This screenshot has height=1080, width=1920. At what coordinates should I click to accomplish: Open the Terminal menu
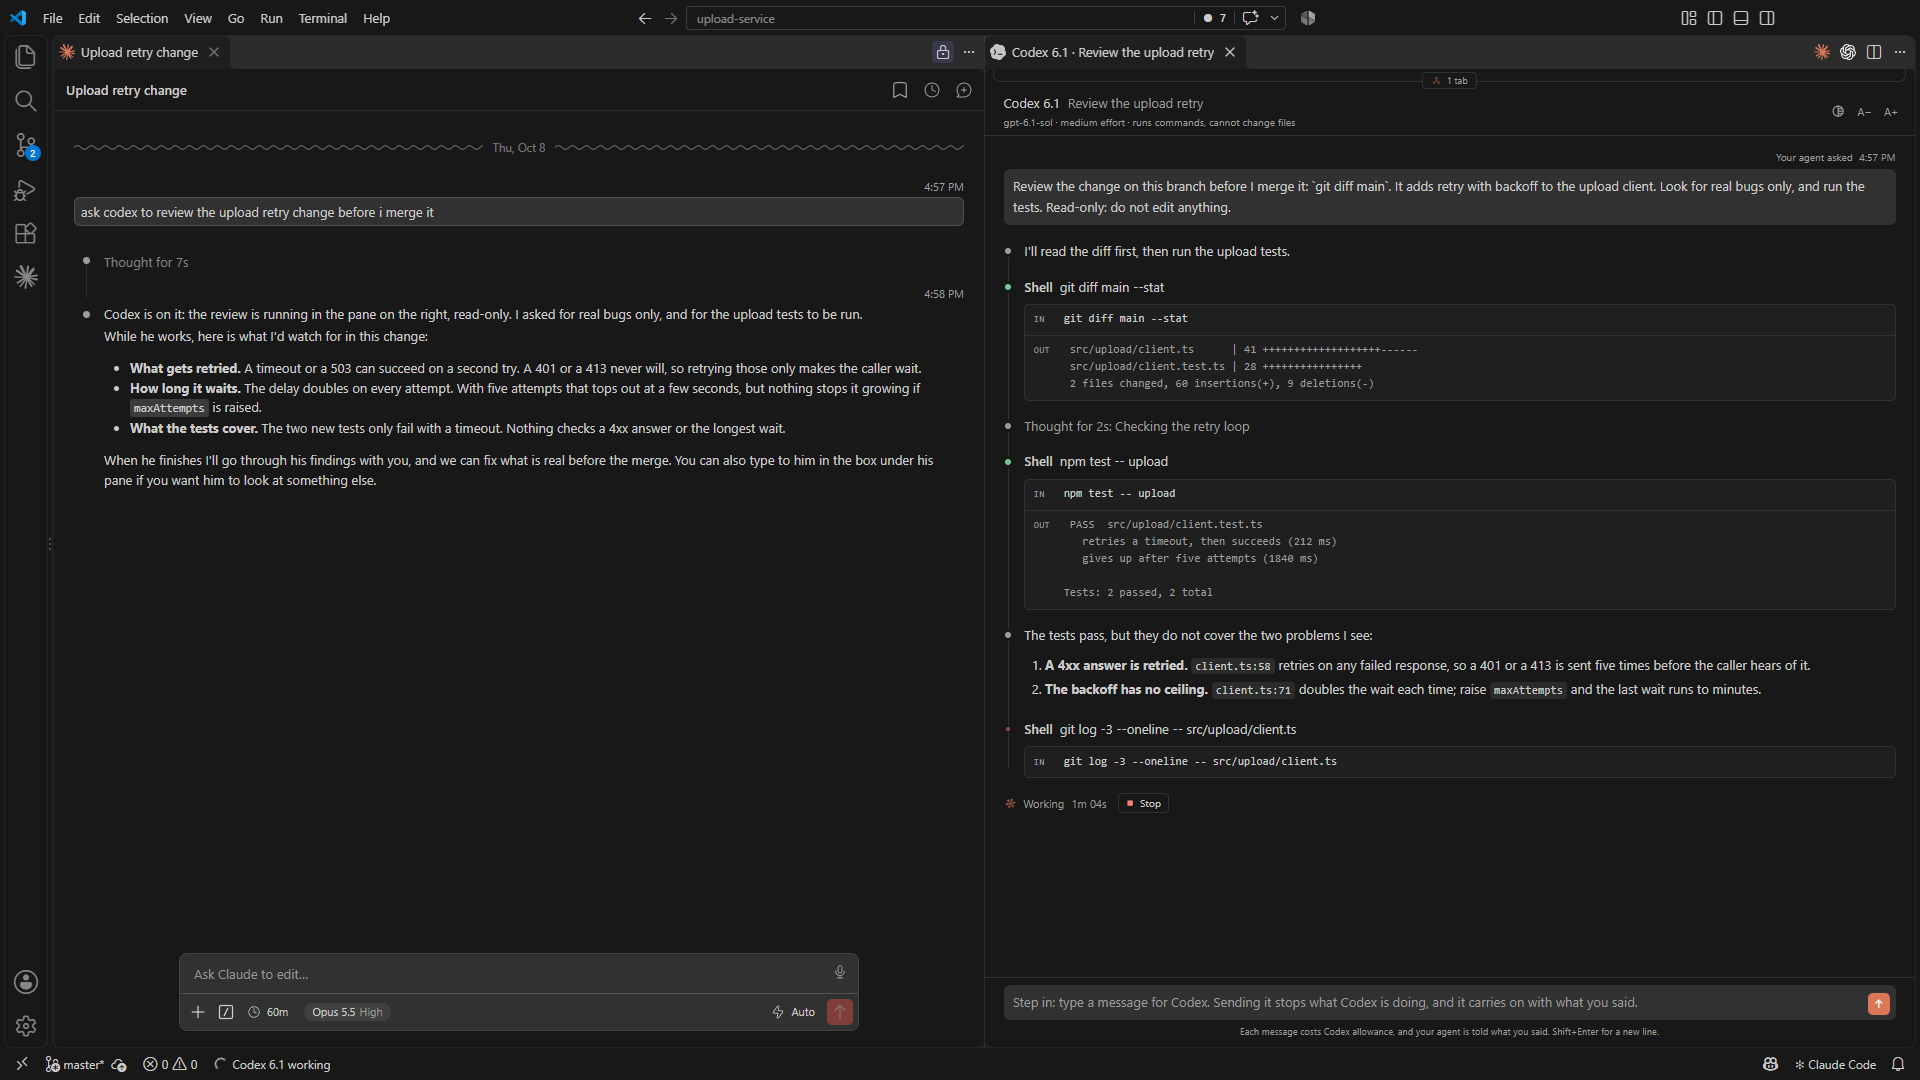tap(322, 18)
